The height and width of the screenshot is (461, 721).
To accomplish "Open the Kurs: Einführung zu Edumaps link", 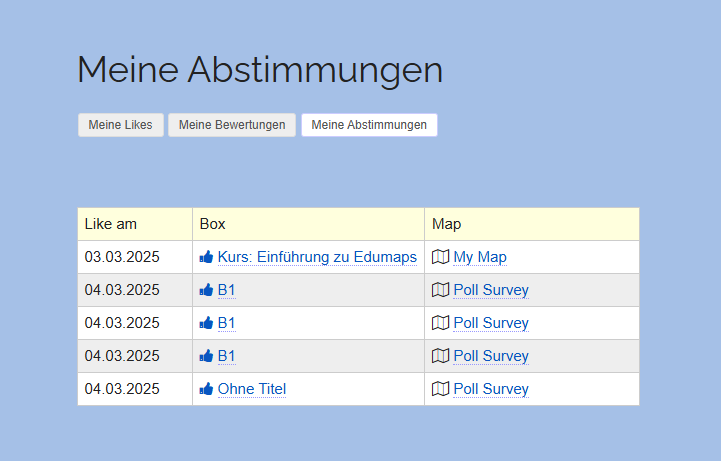I will pyautogui.click(x=317, y=257).
